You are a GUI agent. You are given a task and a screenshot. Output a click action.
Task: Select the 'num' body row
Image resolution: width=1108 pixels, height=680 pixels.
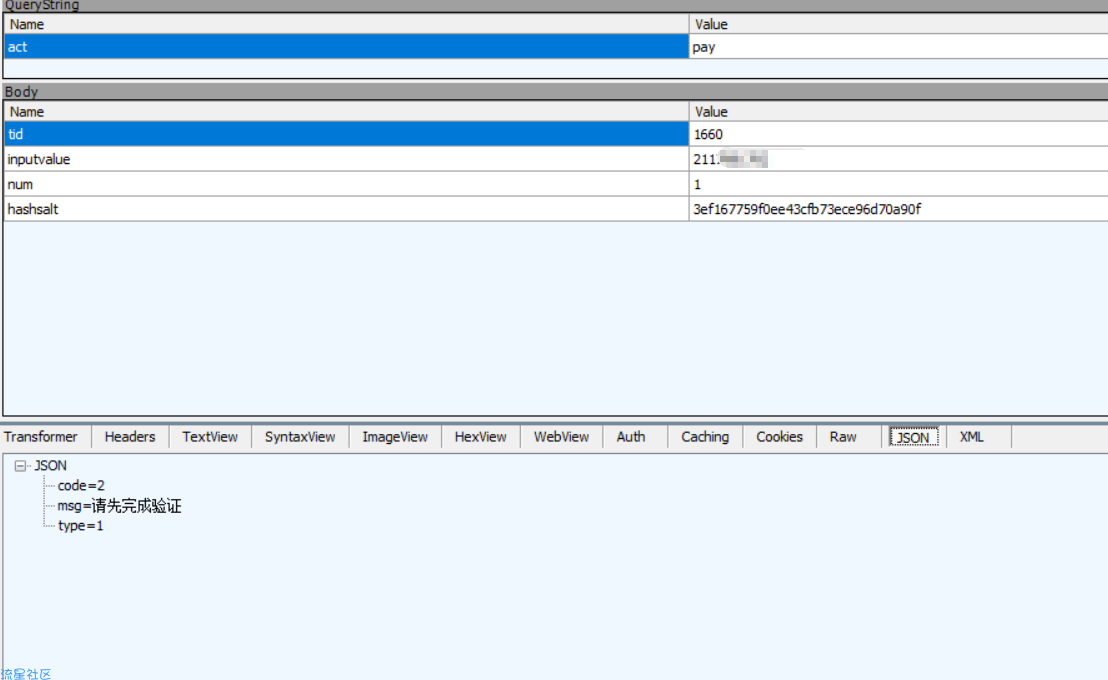click(346, 184)
